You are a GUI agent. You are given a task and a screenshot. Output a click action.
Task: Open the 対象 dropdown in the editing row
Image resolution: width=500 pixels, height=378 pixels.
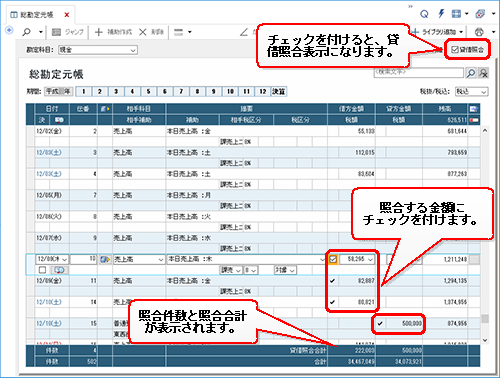[x=285, y=270]
